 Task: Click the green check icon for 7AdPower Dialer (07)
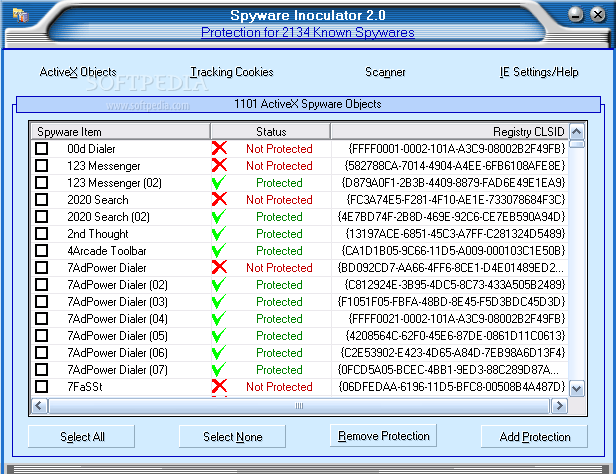(219, 369)
